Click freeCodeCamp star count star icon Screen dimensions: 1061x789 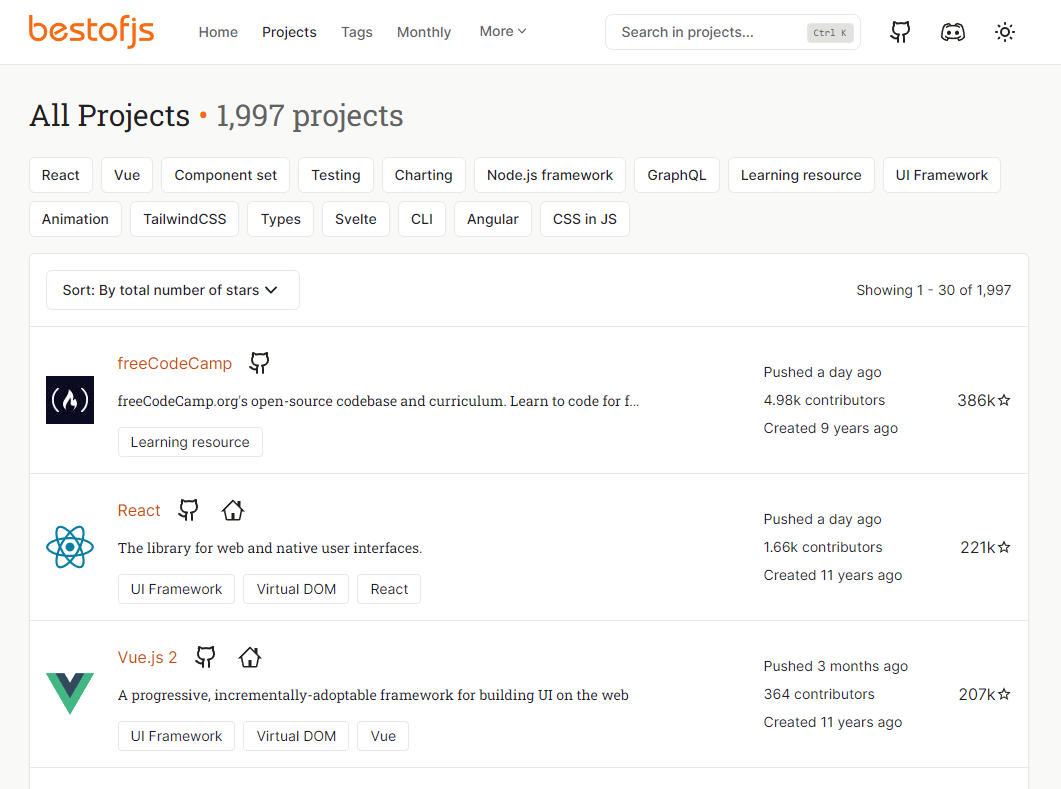1004,401
